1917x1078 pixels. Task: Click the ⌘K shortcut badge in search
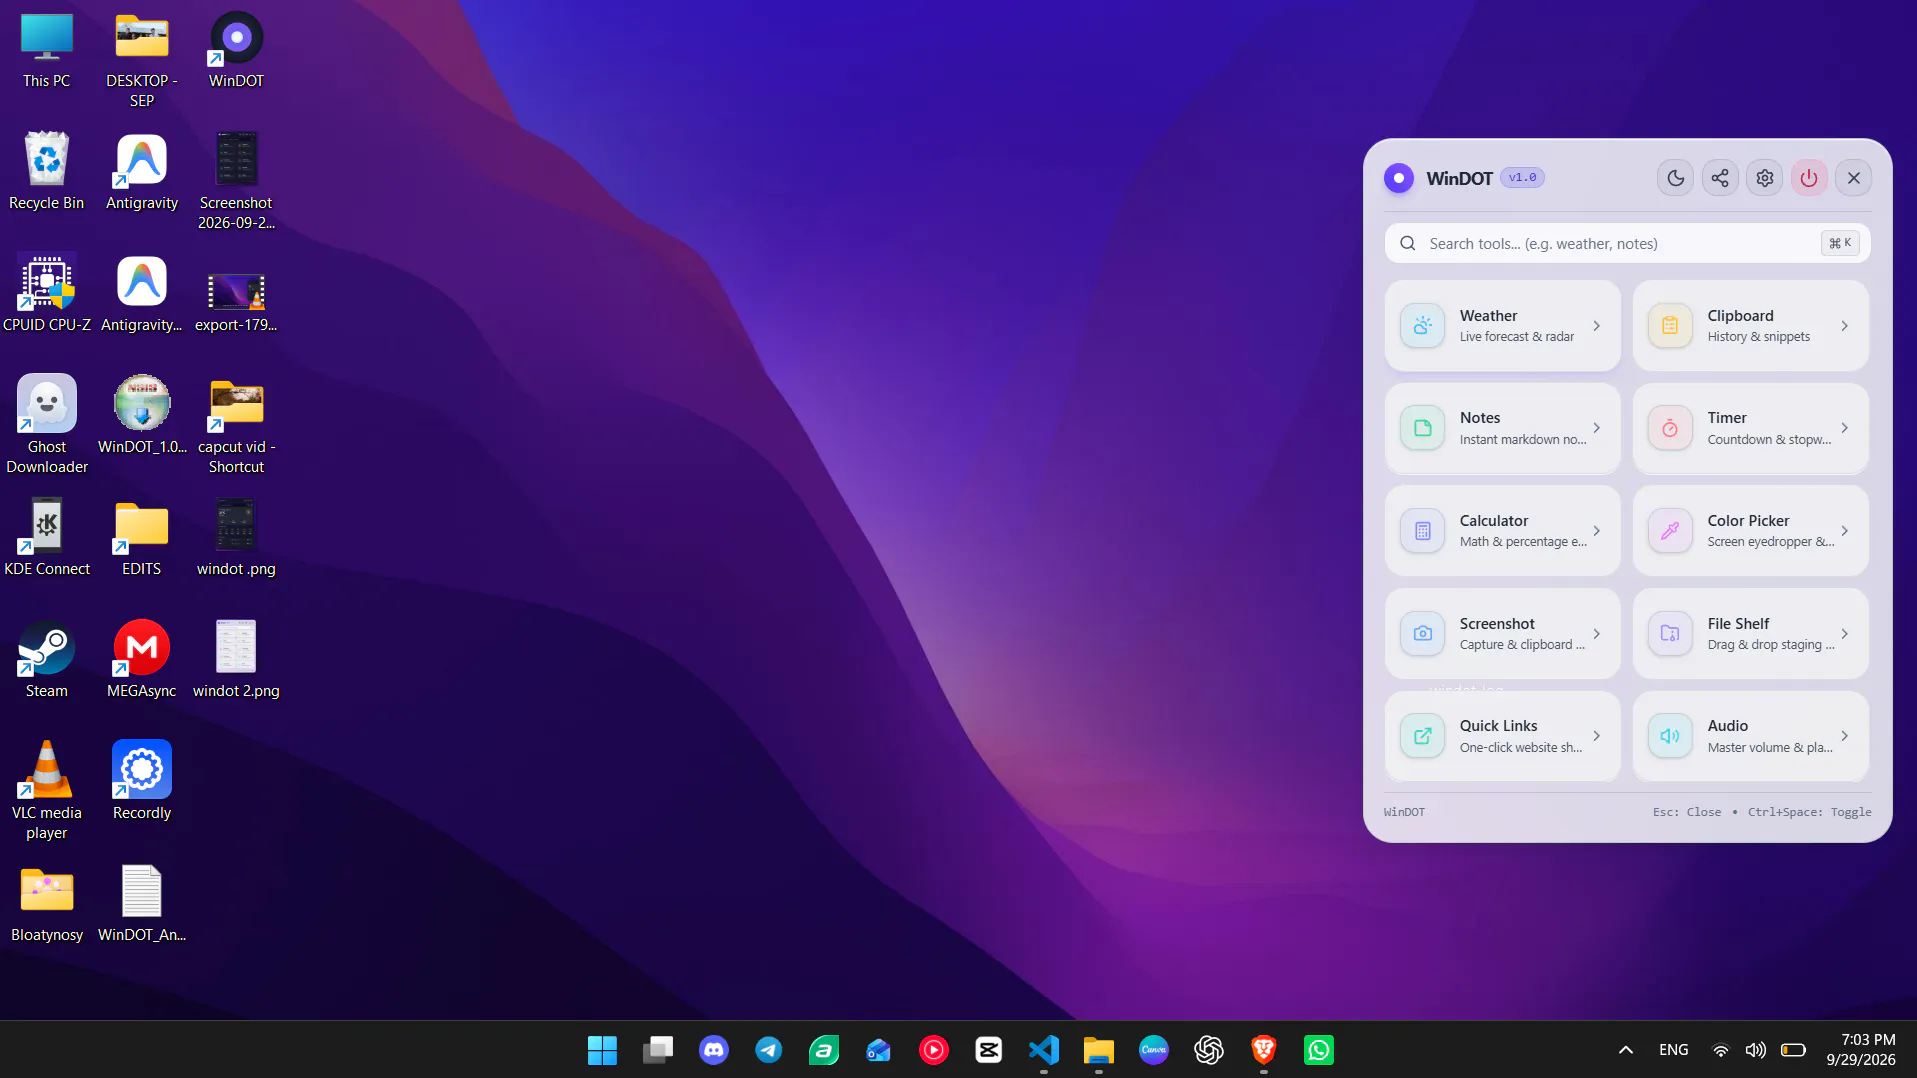[1840, 243]
